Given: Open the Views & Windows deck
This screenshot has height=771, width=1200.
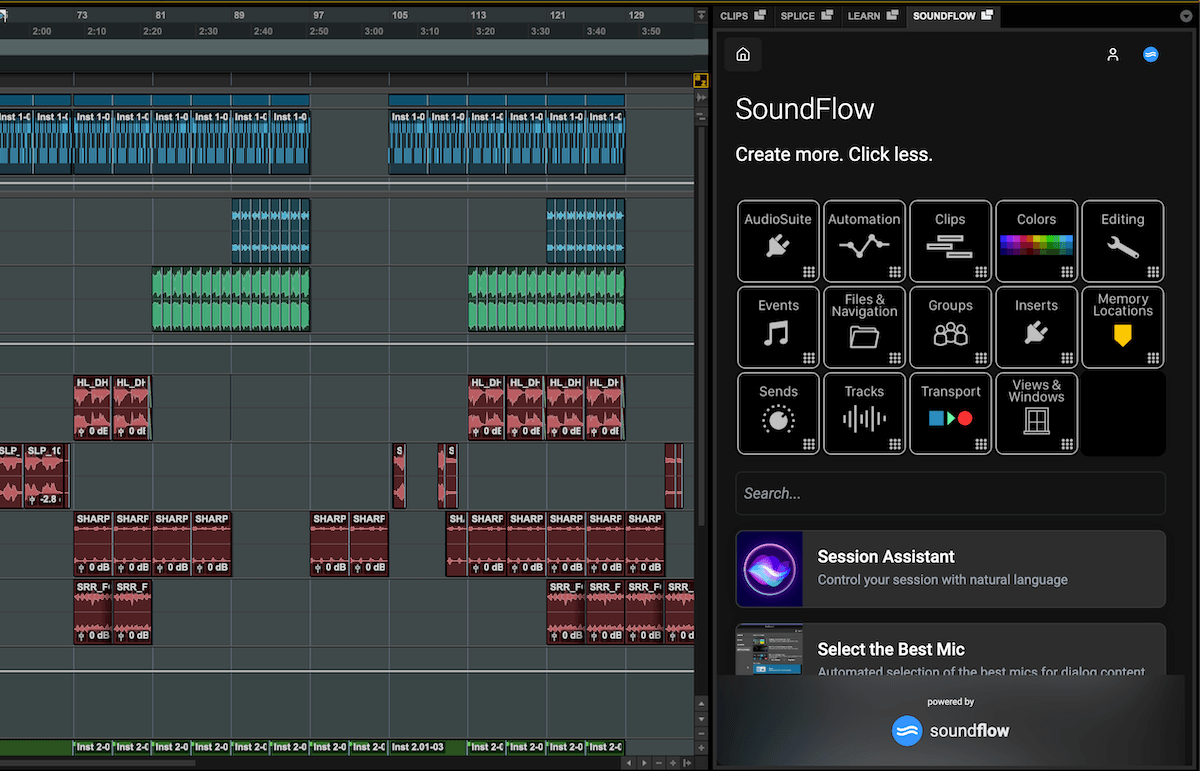Looking at the screenshot, I should click(x=1036, y=413).
